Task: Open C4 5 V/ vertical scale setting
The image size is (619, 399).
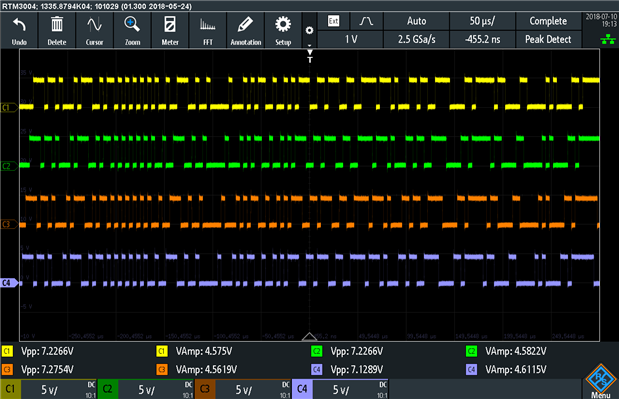Action: click(351, 390)
